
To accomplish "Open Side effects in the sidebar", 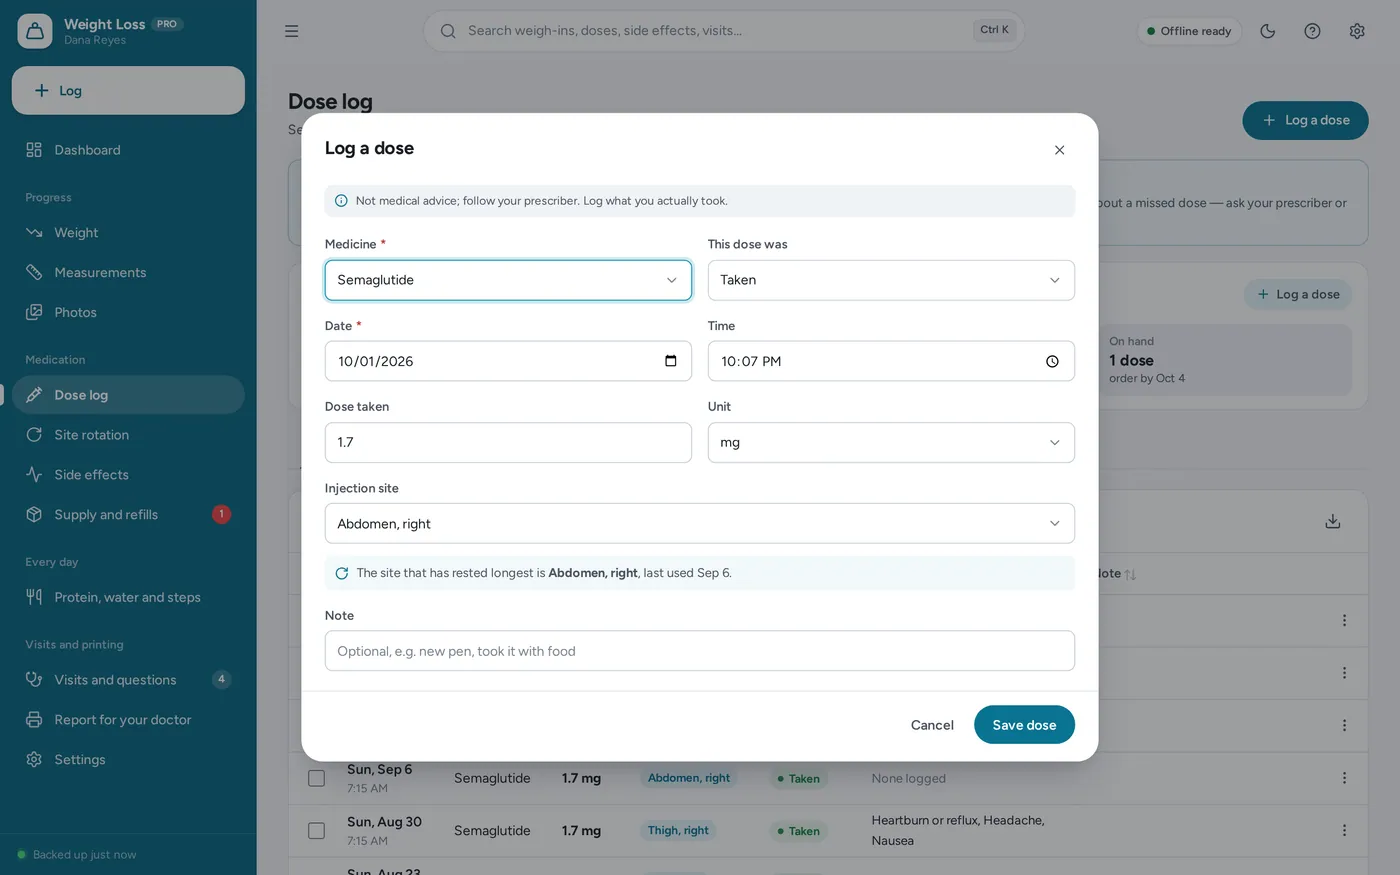I will pyautogui.click(x=128, y=475).
